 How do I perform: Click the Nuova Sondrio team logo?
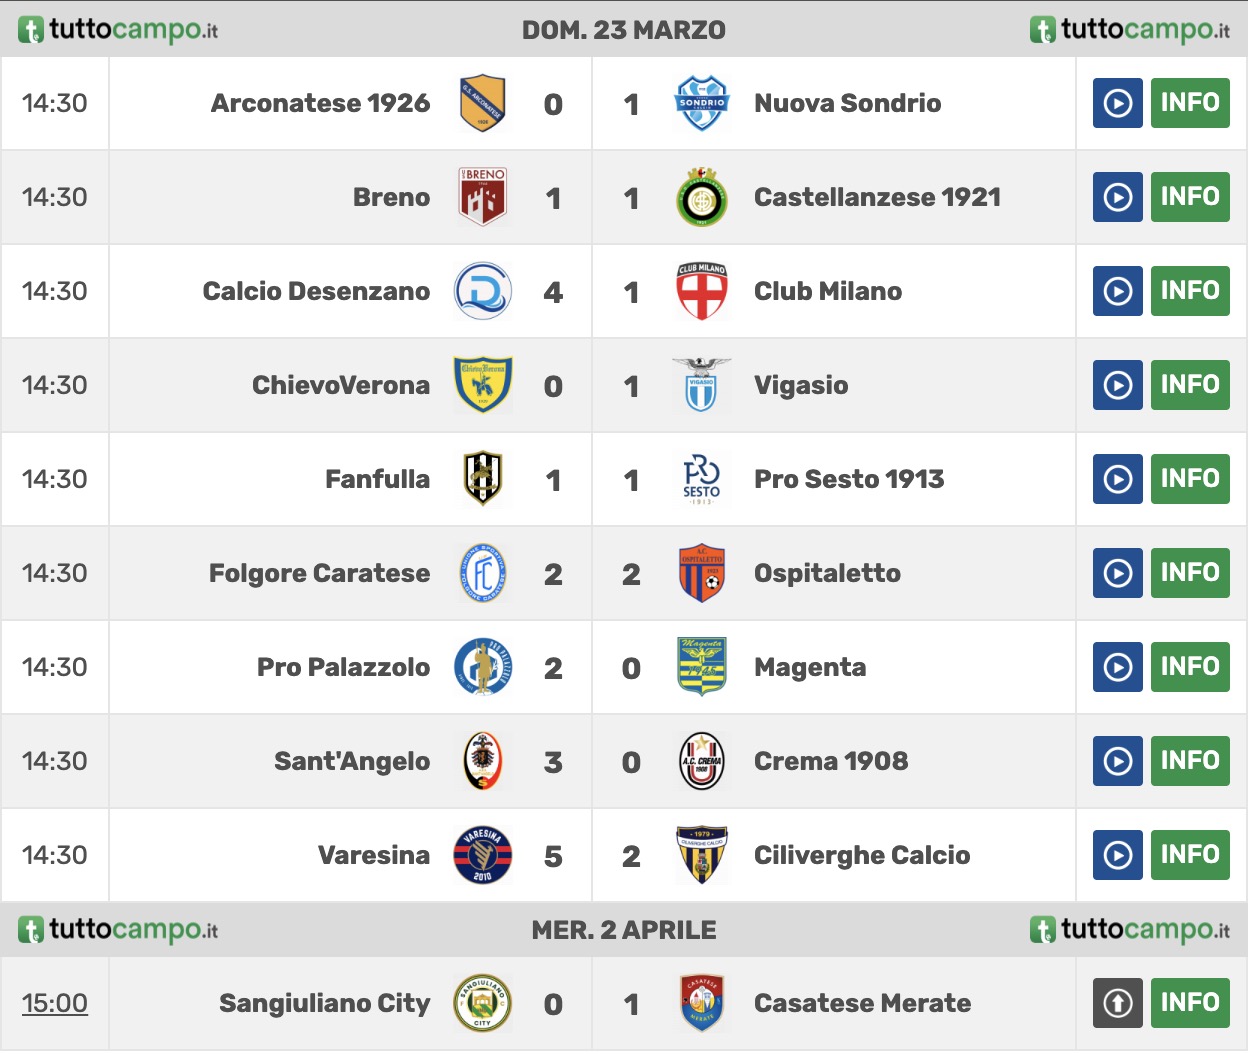[x=701, y=103]
